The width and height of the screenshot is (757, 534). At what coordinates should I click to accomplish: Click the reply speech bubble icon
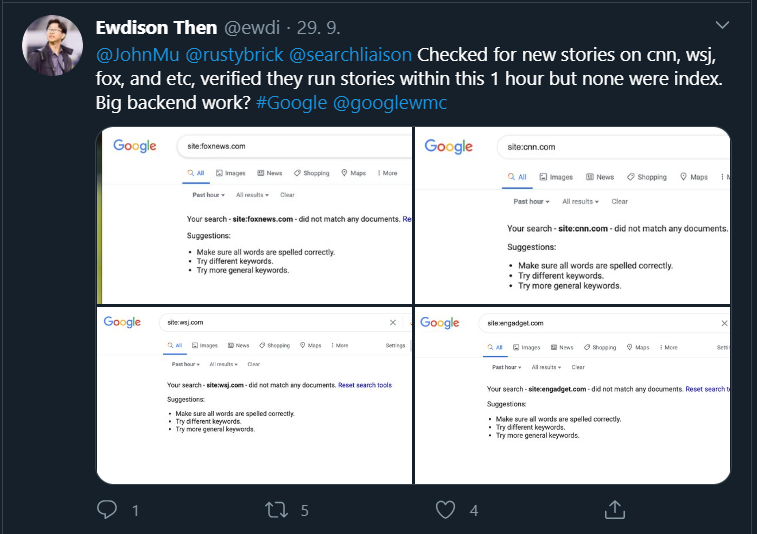click(x=107, y=509)
